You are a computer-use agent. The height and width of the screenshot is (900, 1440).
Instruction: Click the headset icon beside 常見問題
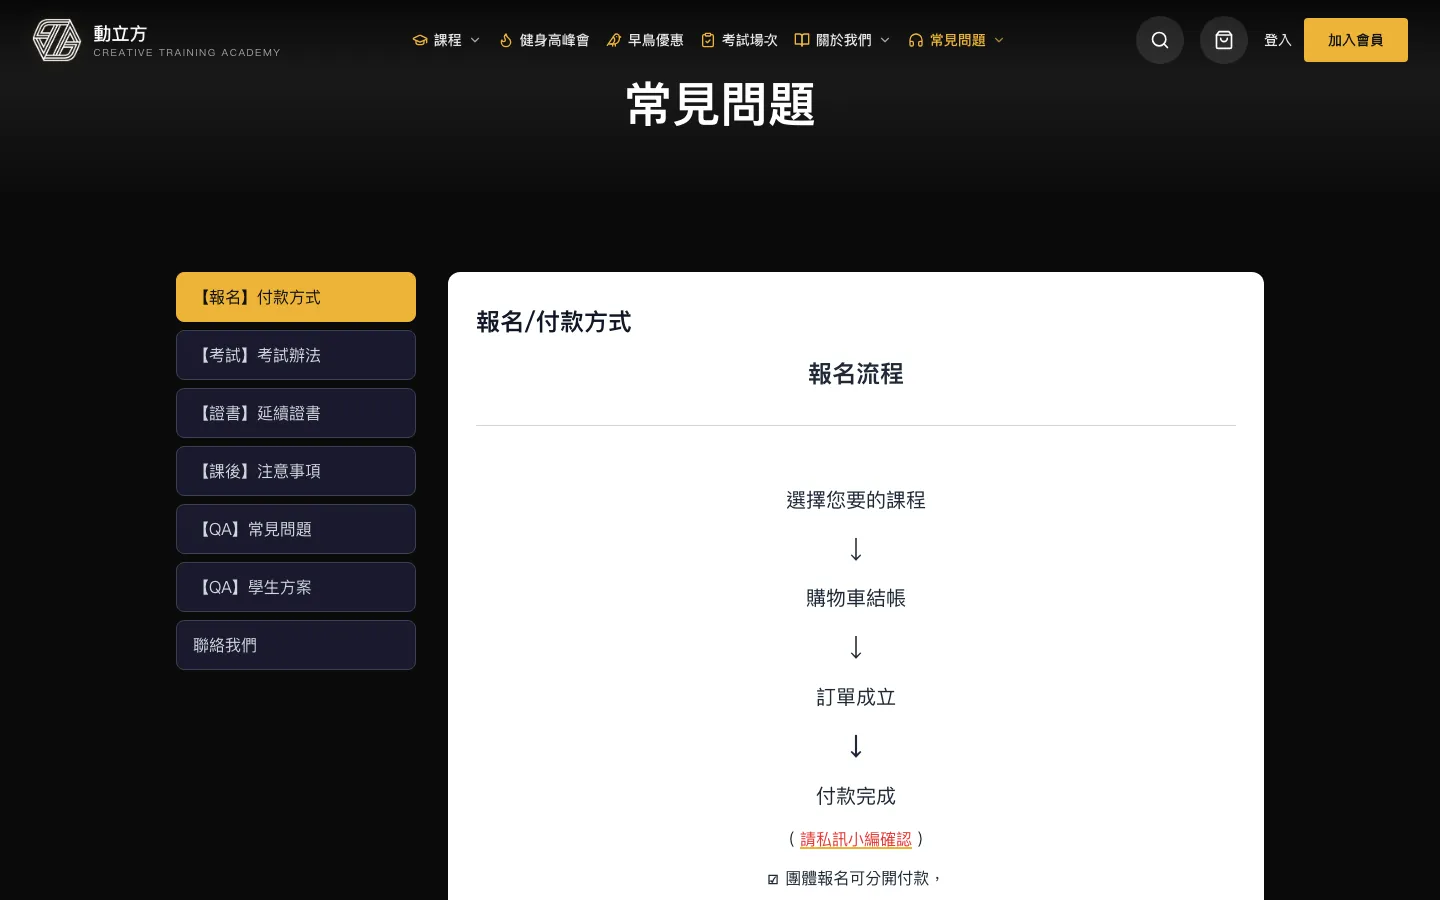(916, 40)
